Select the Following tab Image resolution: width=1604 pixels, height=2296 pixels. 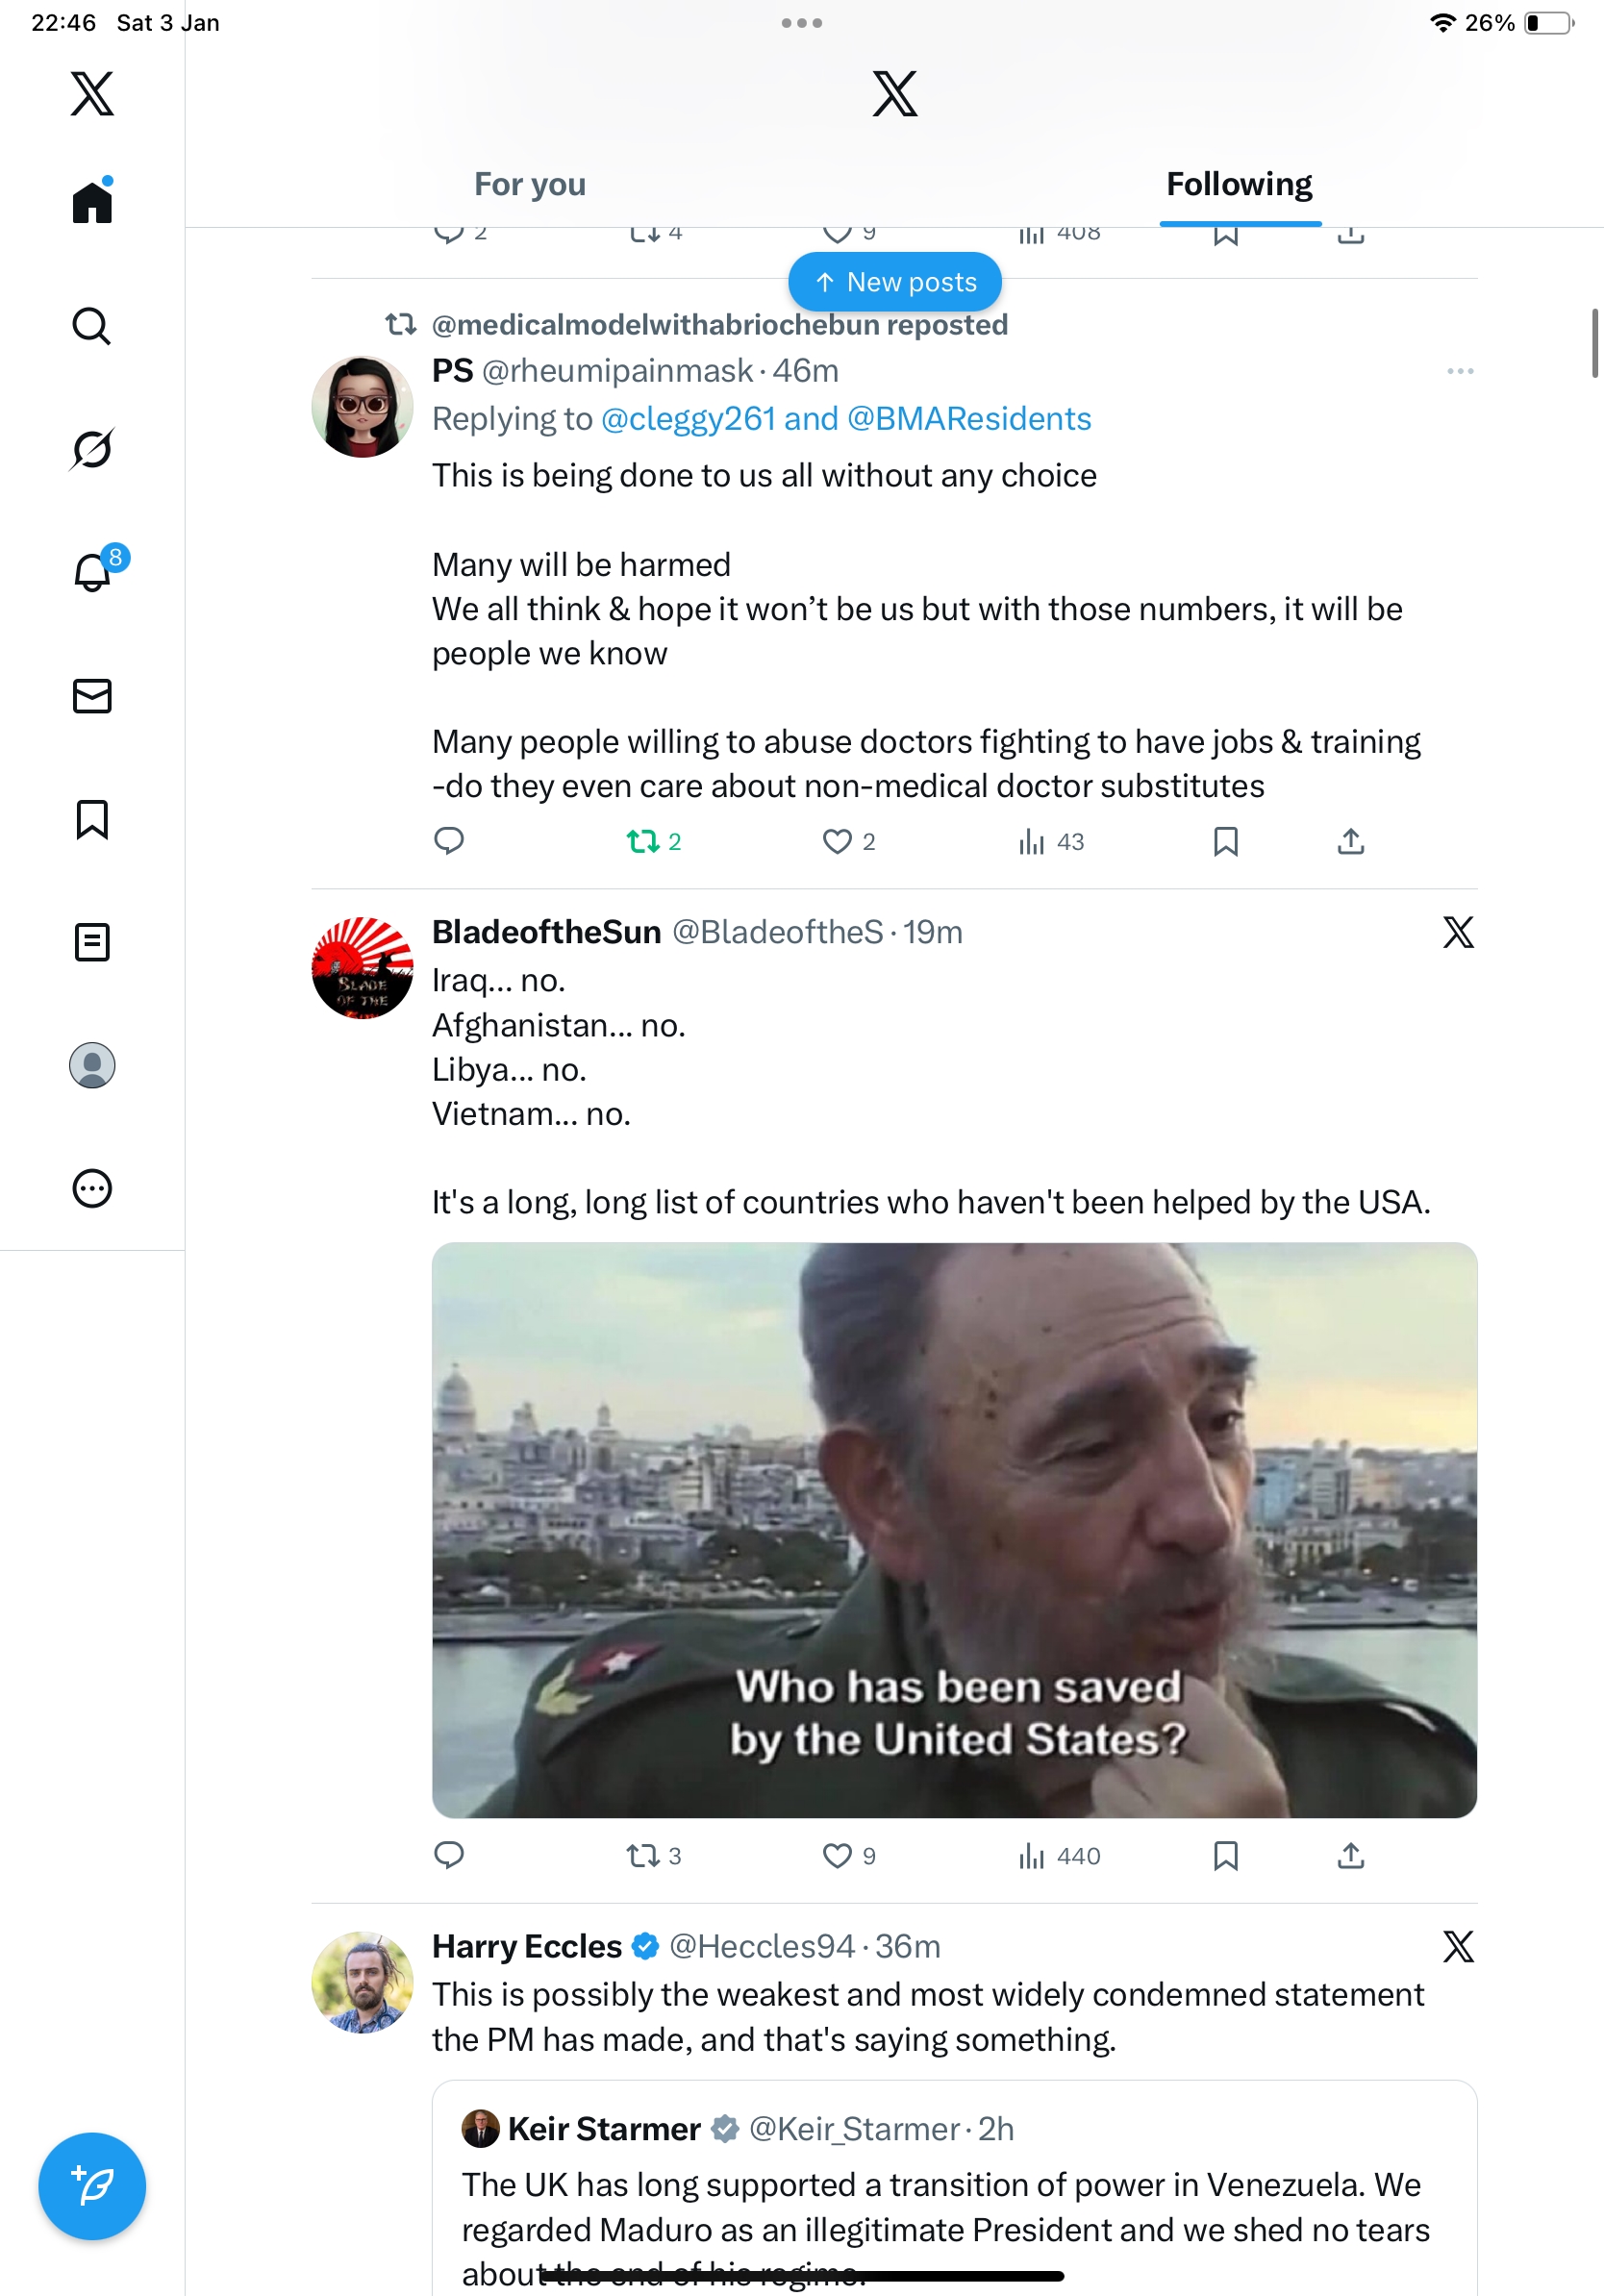(1239, 185)
